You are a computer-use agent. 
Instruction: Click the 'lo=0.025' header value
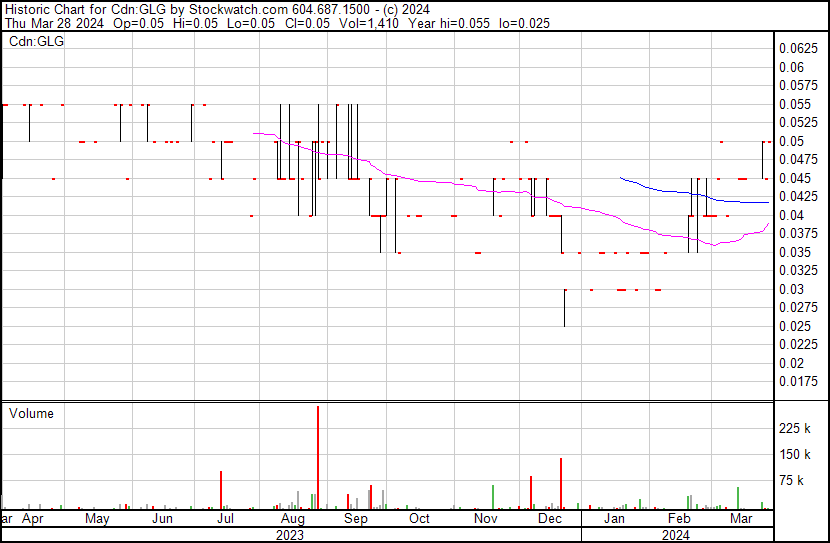(x=524, y=23)
